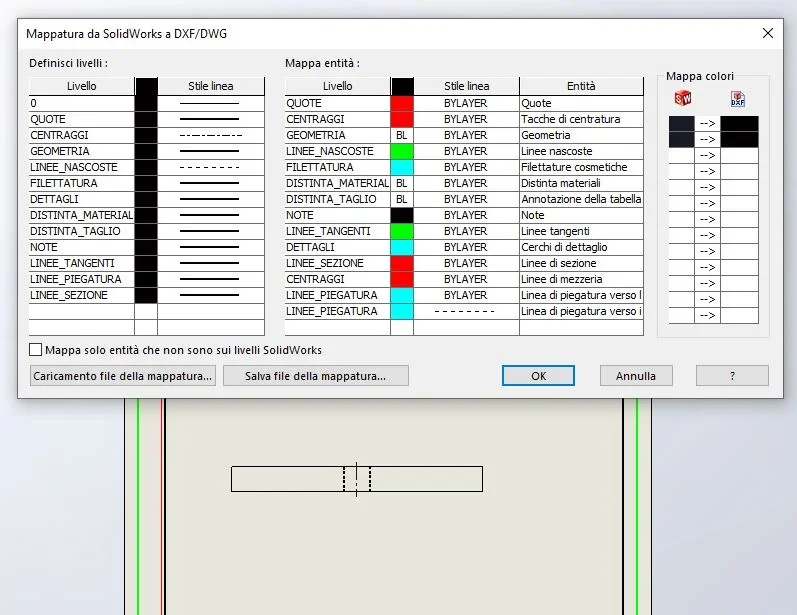This screenshot has width=797, height=615.
Task: Select black swatch for NOTE entity row
Action: click(x=402, y=215)
